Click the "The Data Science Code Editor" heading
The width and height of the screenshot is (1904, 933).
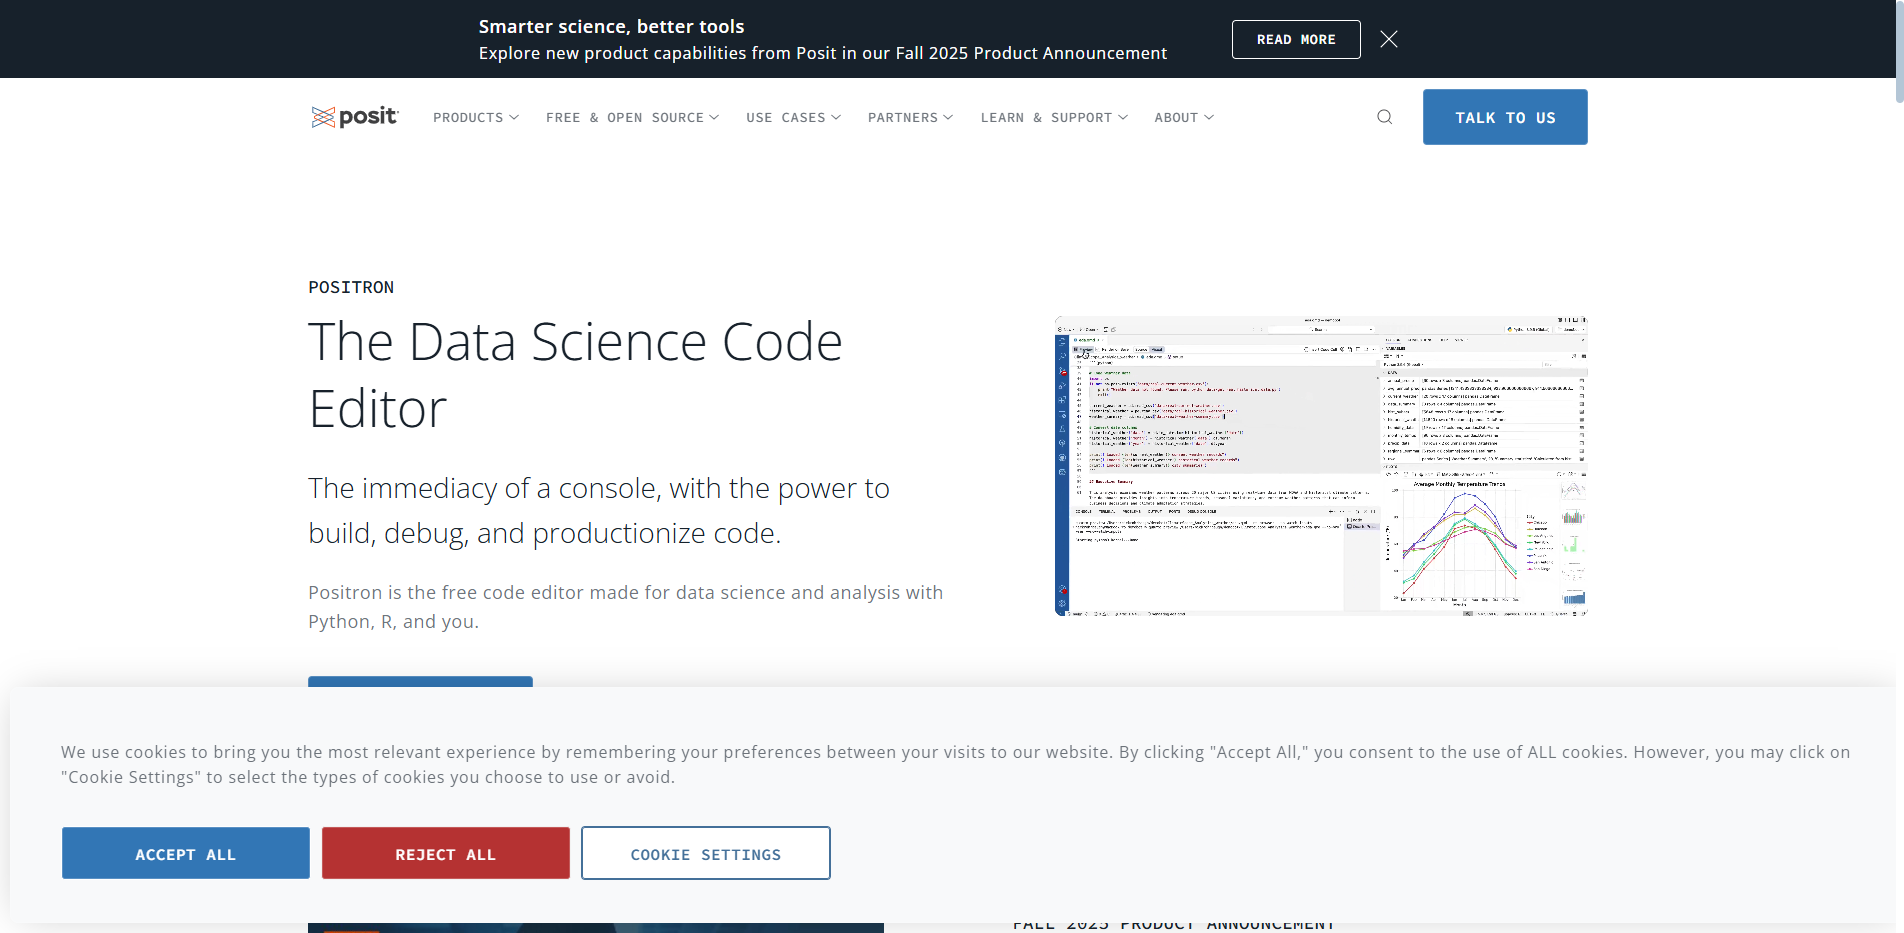pos(575,375)
